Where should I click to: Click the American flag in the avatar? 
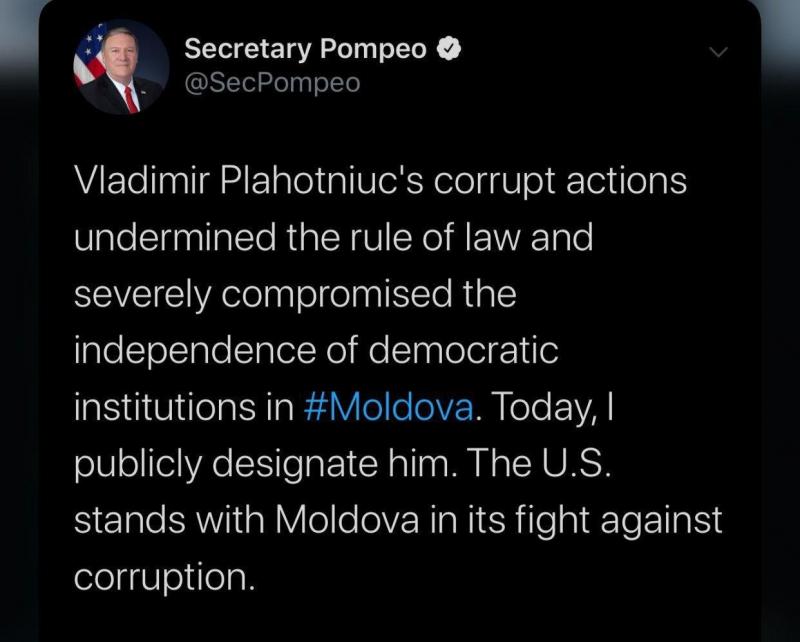click(89, 56)
